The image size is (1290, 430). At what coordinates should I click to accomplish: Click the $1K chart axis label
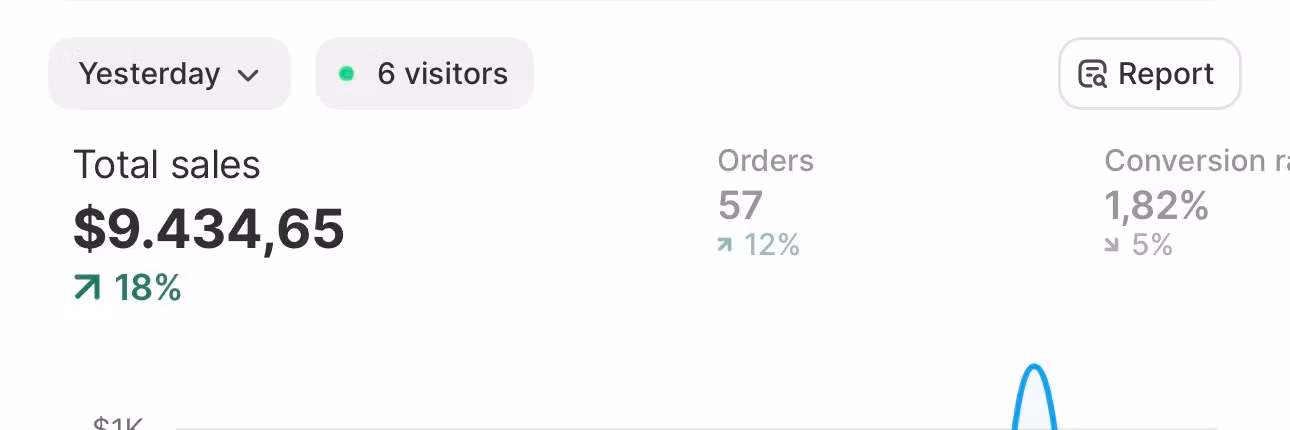(x=118, y=425)
